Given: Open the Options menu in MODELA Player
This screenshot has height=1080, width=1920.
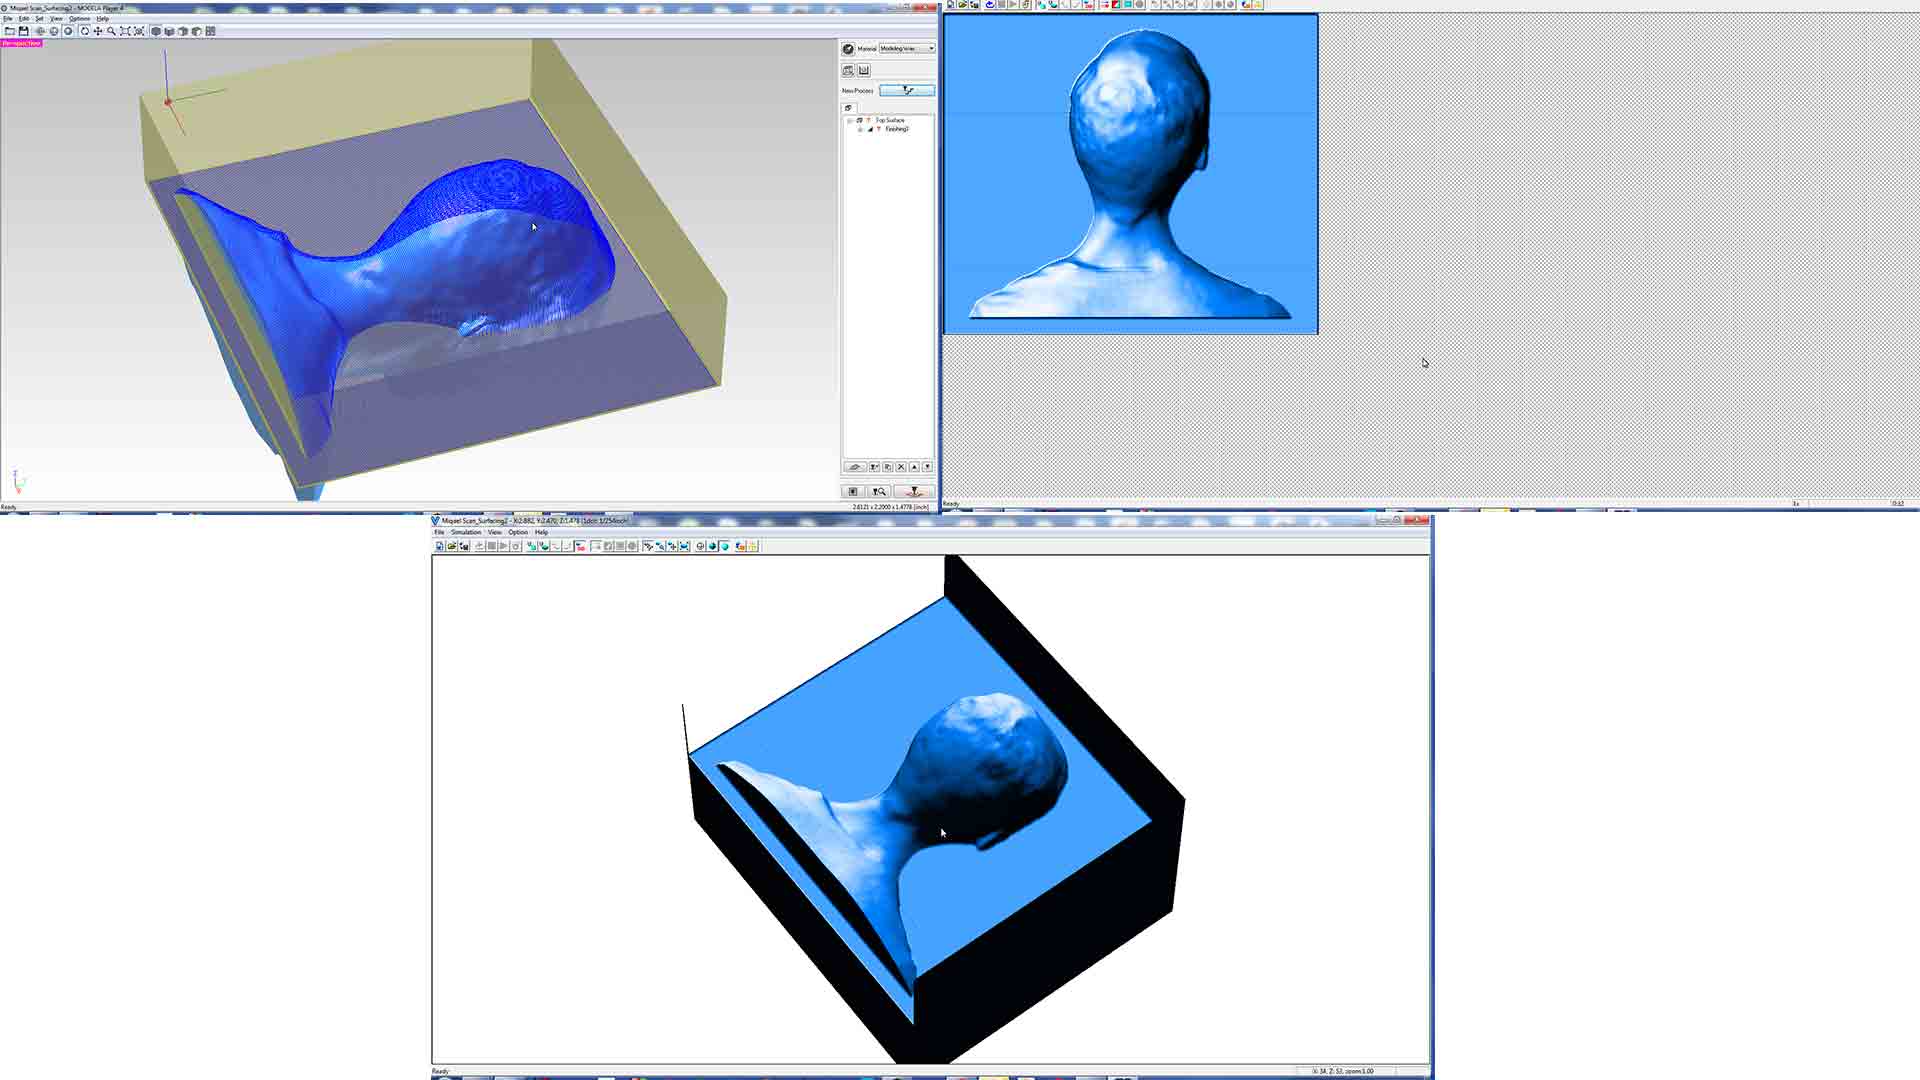Looking at the screenshot, I should click(79, 19).
